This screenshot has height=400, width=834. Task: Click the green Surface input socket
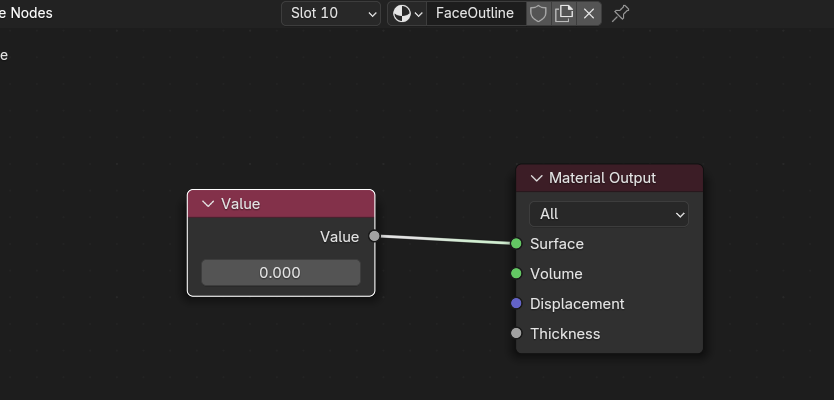516,244
